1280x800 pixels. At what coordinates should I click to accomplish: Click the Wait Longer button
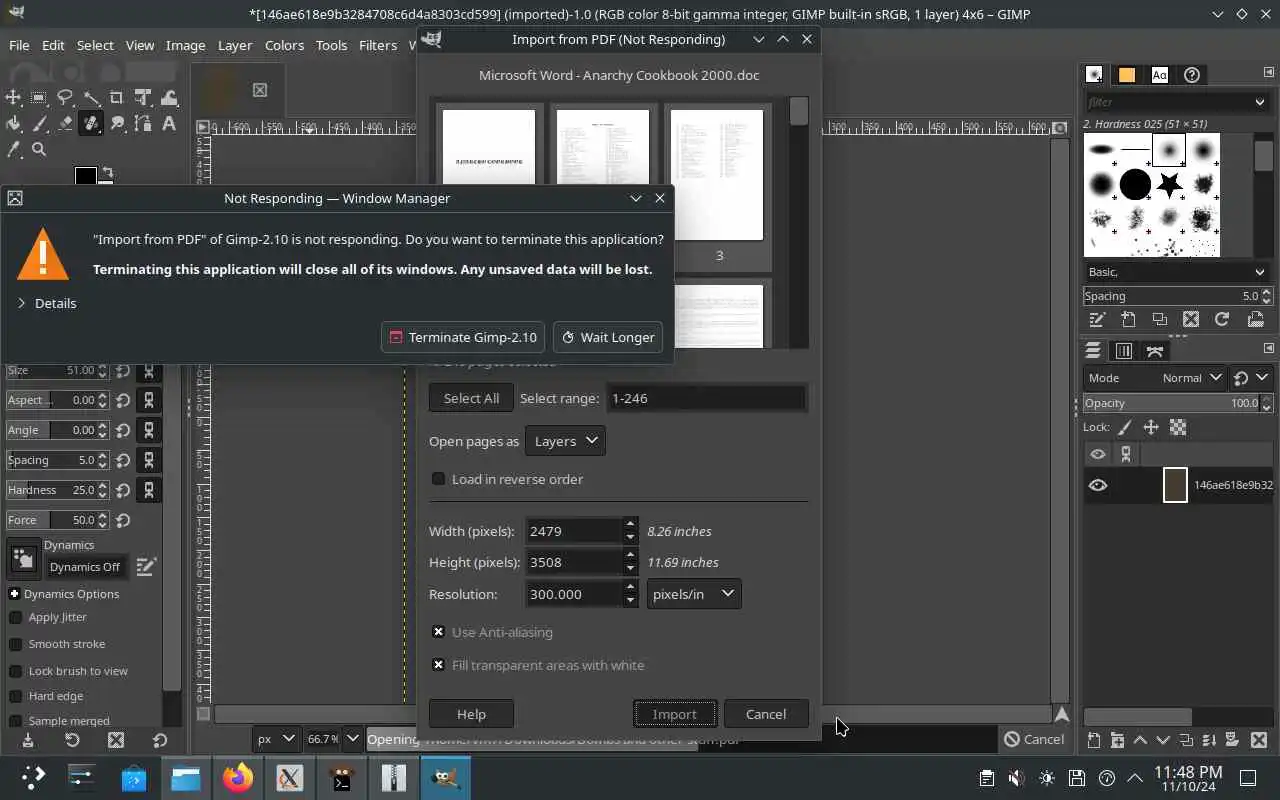pos(609,337)
